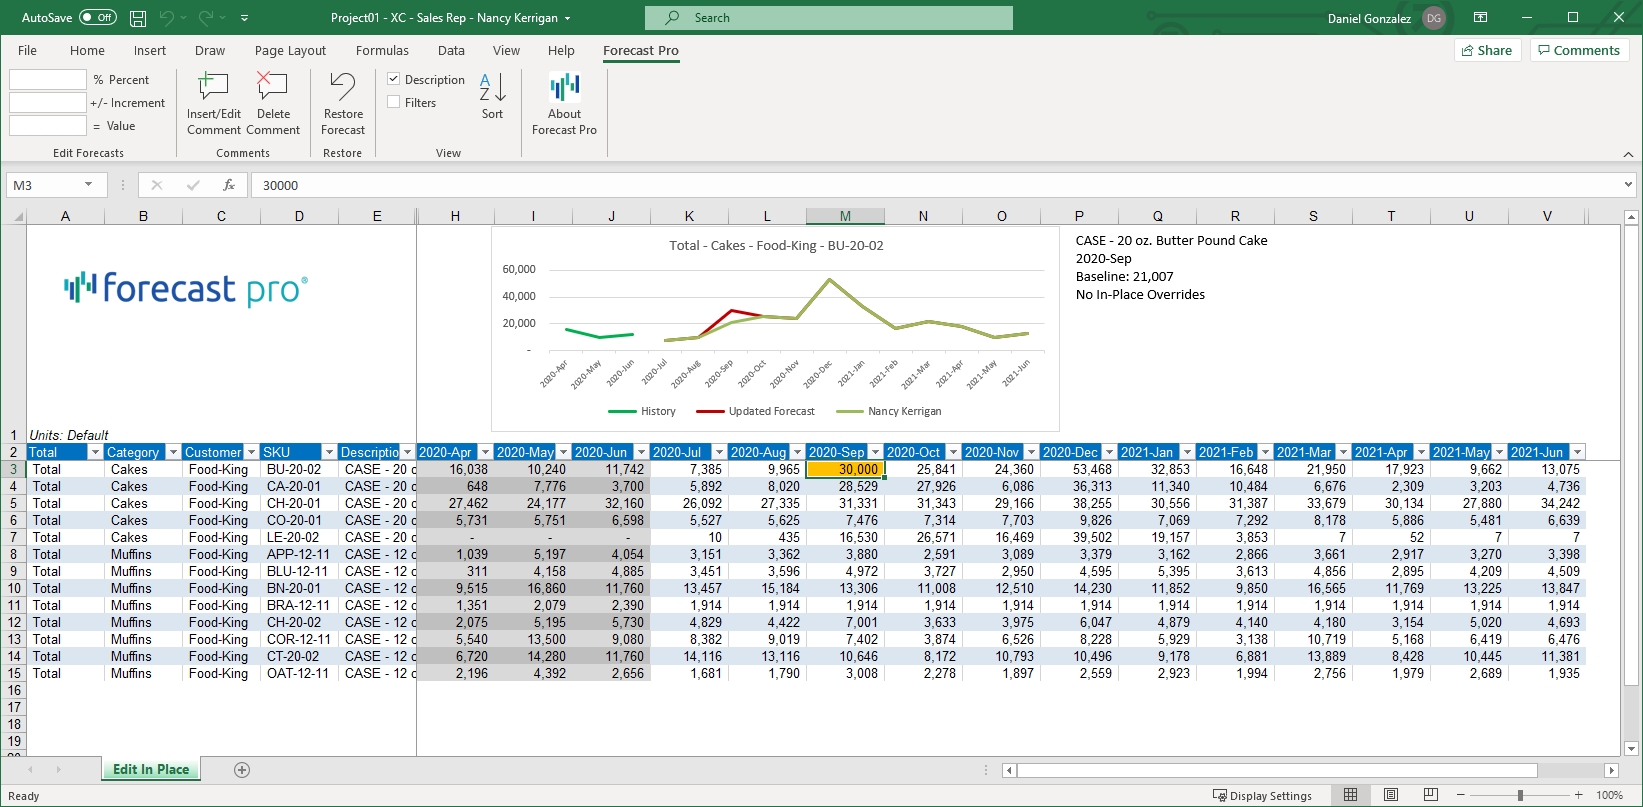Click the Undo icon
This screenshot has width=1643, height=807.
pyautogui.click(x=167, y=18)
